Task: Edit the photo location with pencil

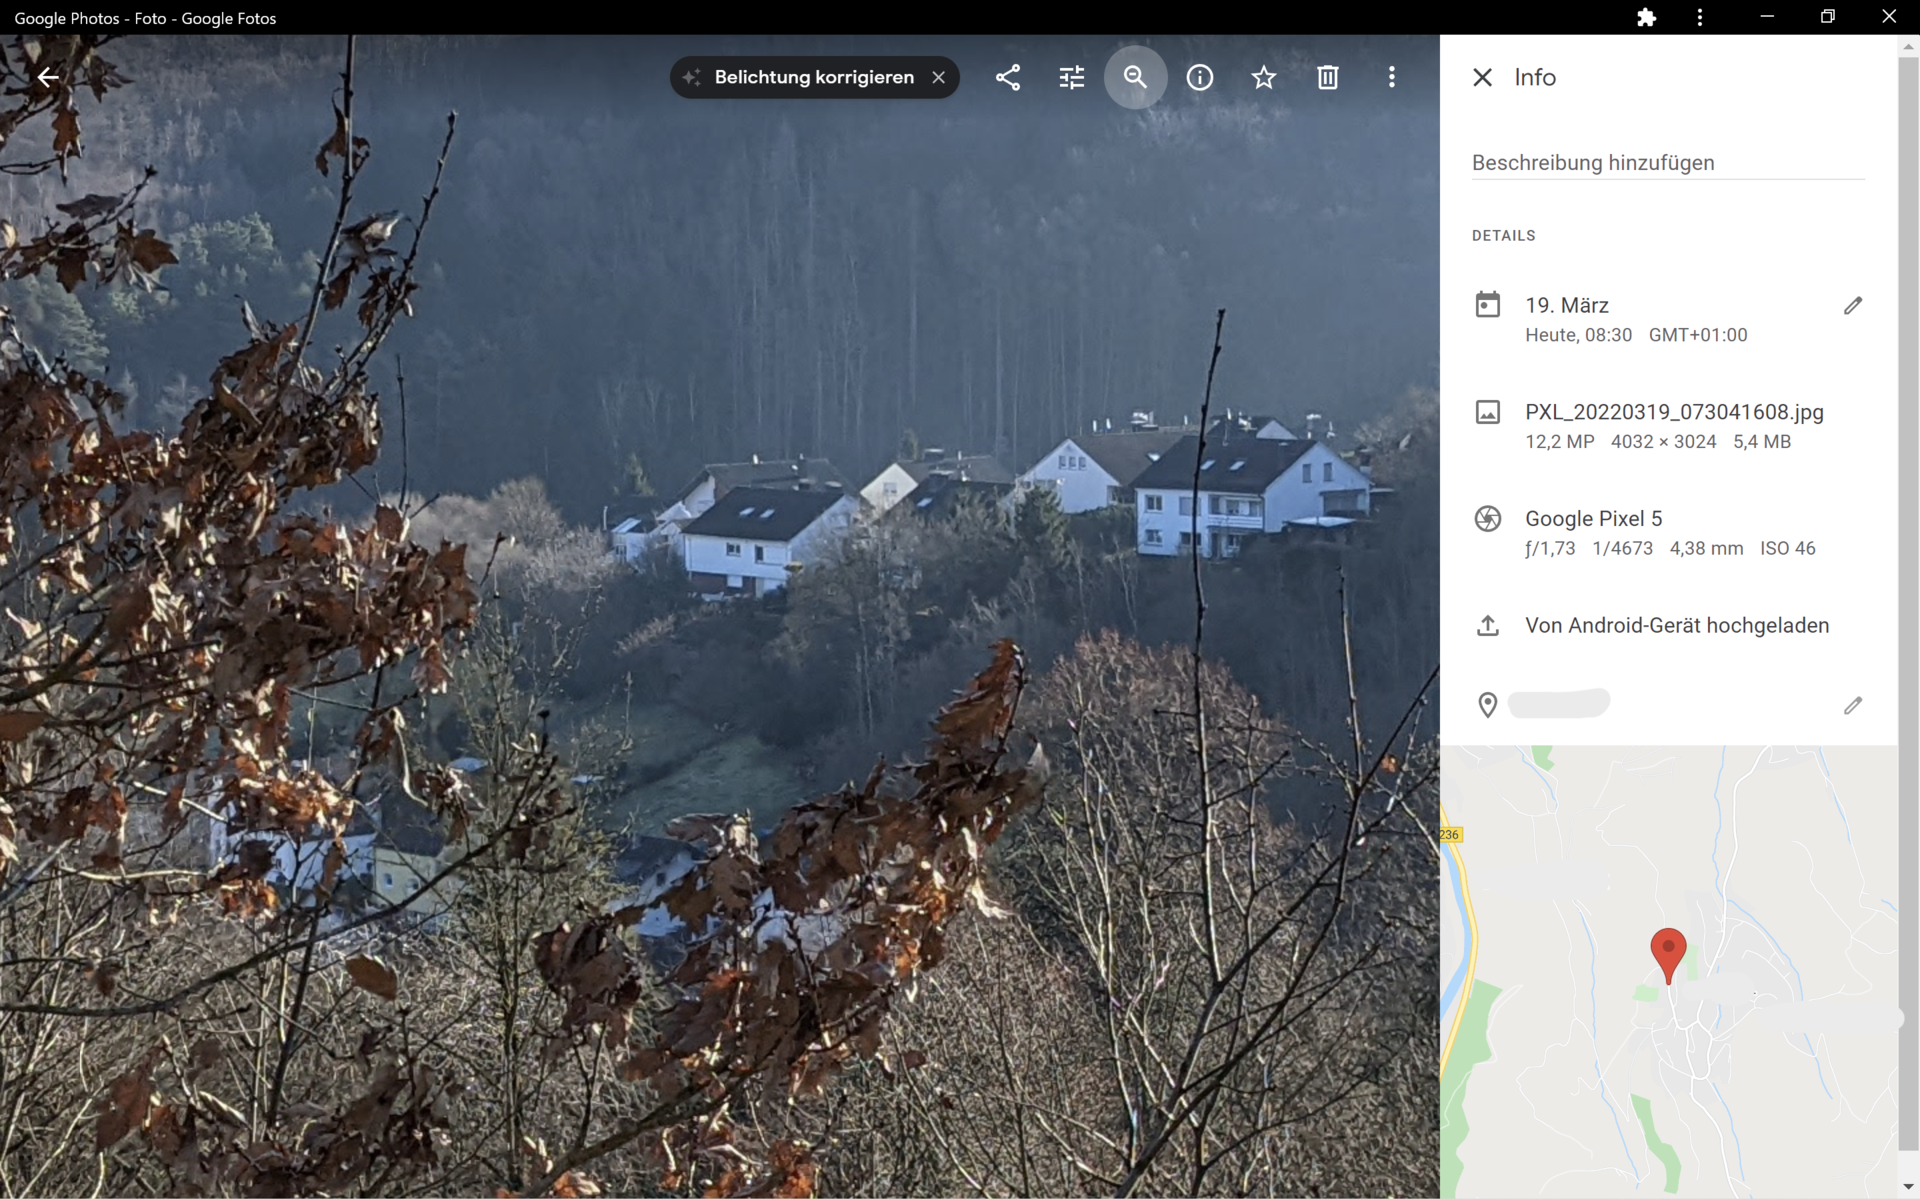Action: coord(1853,705)
